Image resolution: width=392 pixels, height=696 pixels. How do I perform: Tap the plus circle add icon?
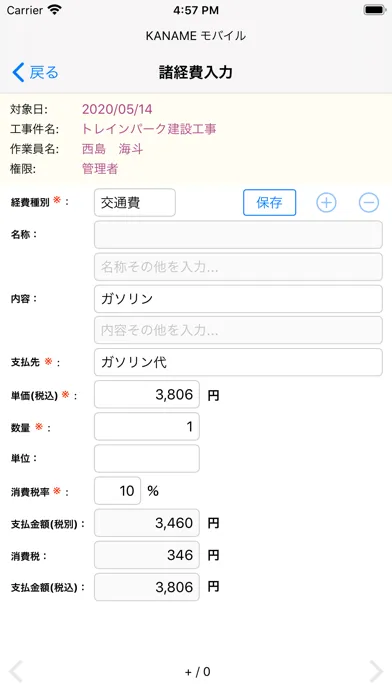click(326, 202)
